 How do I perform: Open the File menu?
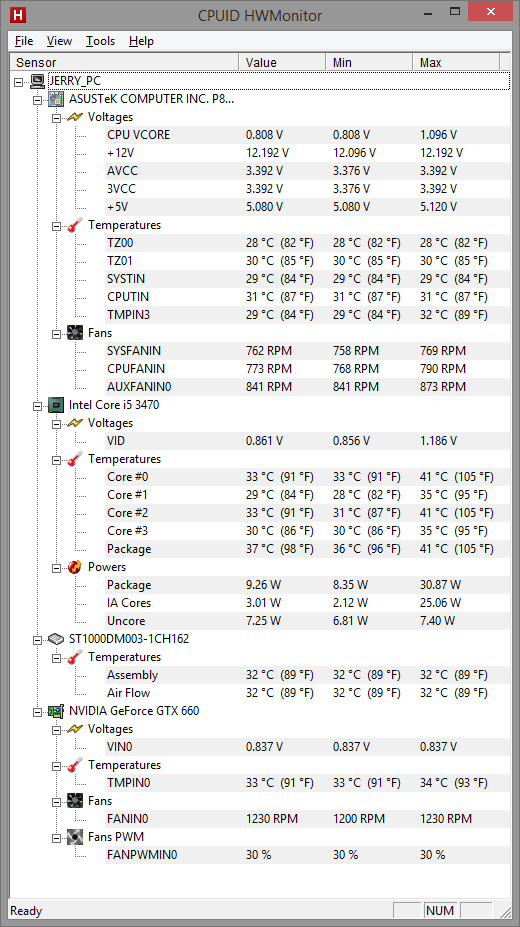coord(24,41)
